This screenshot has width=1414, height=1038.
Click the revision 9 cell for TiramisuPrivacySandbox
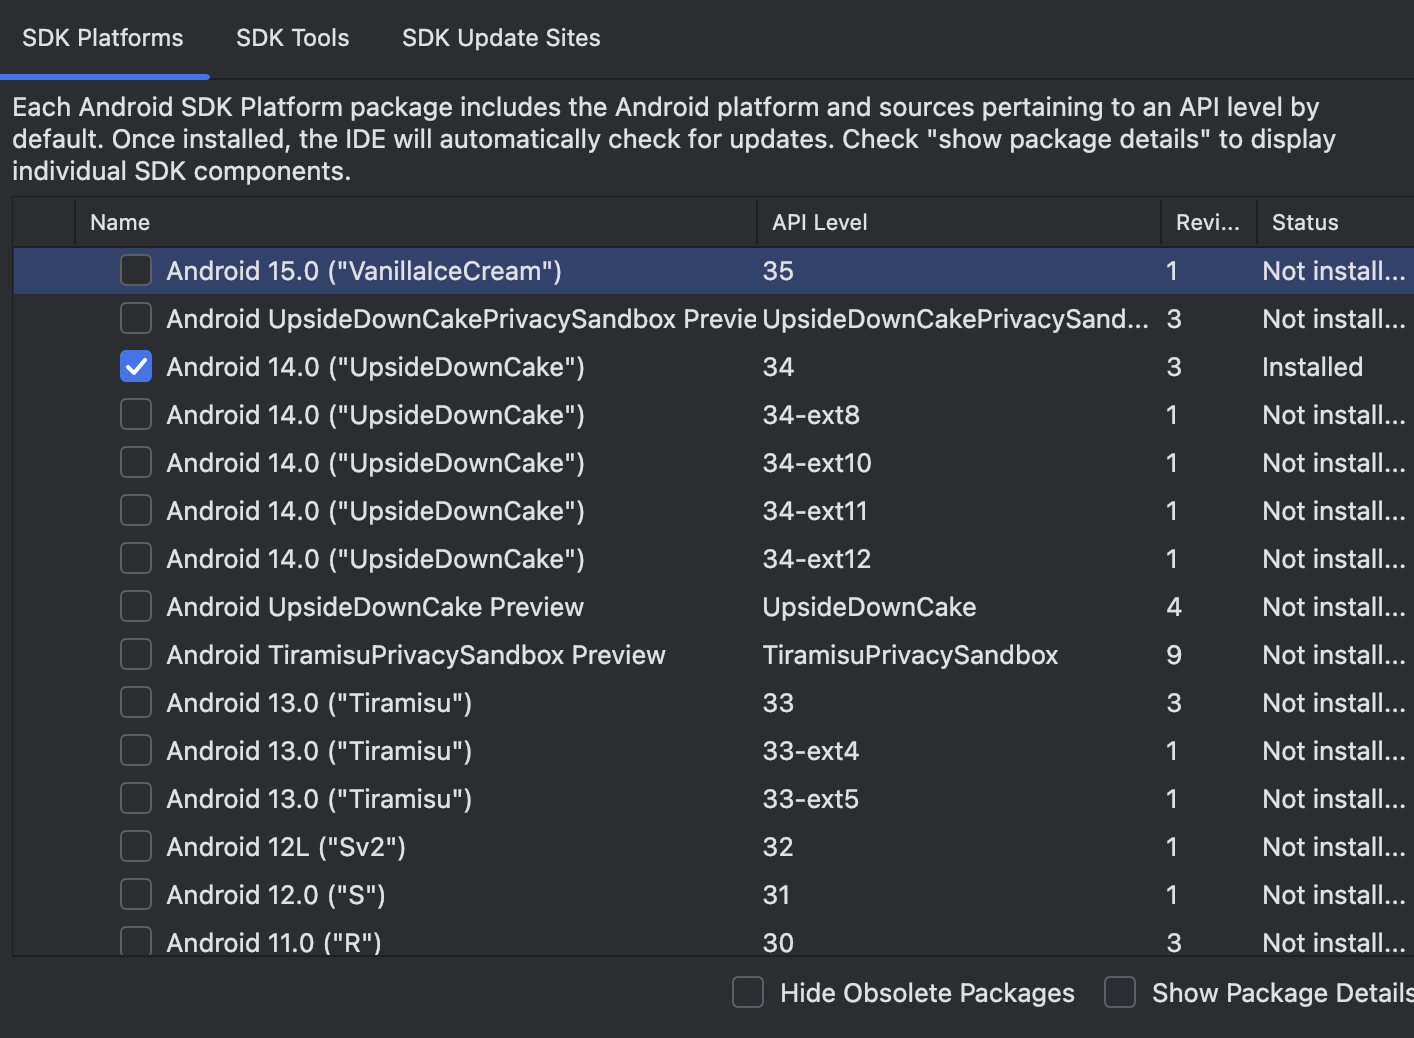pos(1174,655)
